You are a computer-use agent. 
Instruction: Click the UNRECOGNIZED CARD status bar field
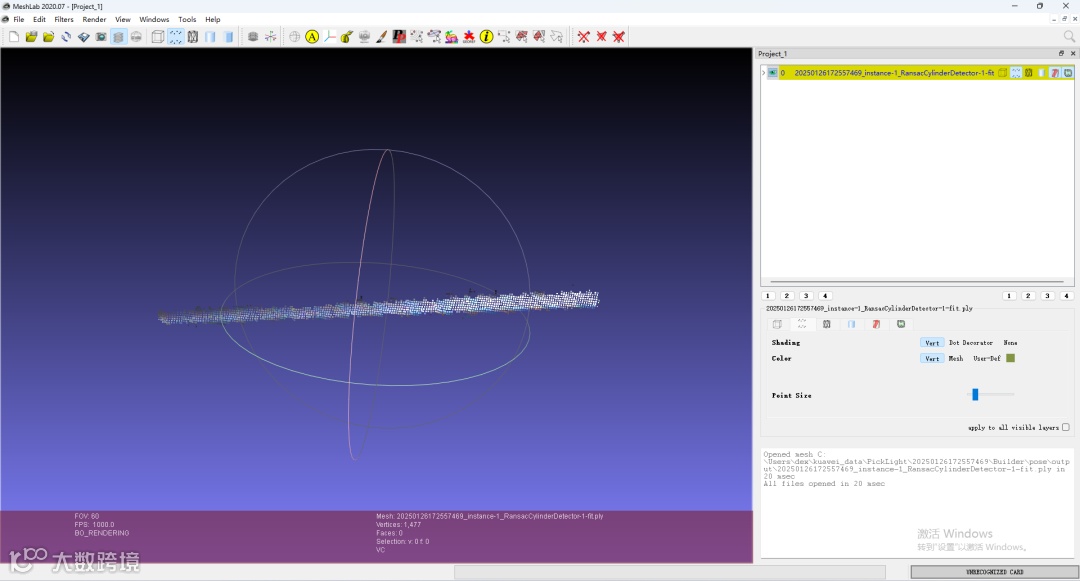point(995,572)
